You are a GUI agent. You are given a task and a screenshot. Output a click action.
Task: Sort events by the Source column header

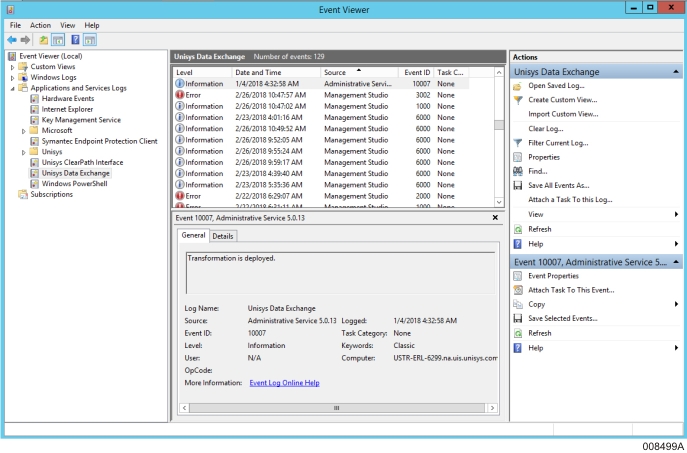(x=359, y=72)
